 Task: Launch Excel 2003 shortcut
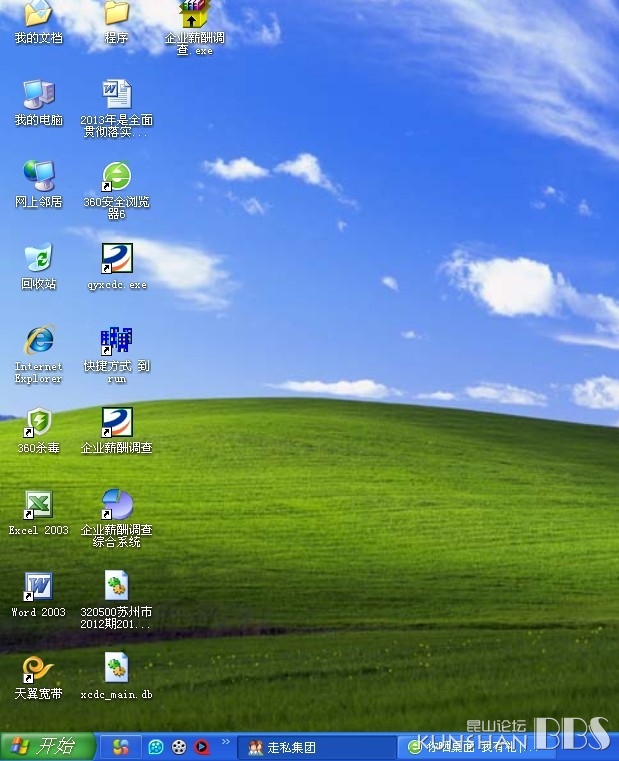[38, 505]
